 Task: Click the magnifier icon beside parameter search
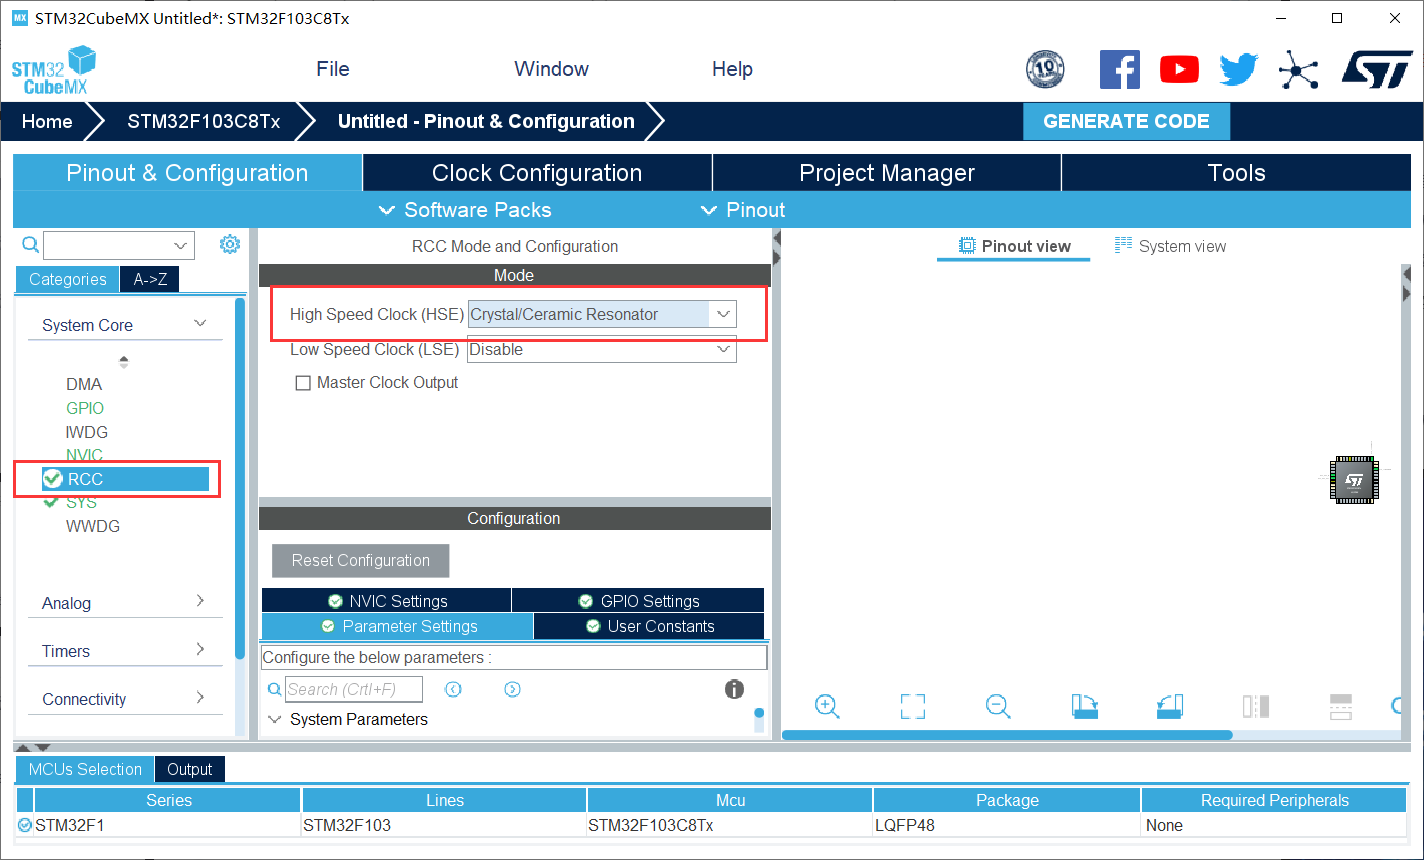click(274, 689)
